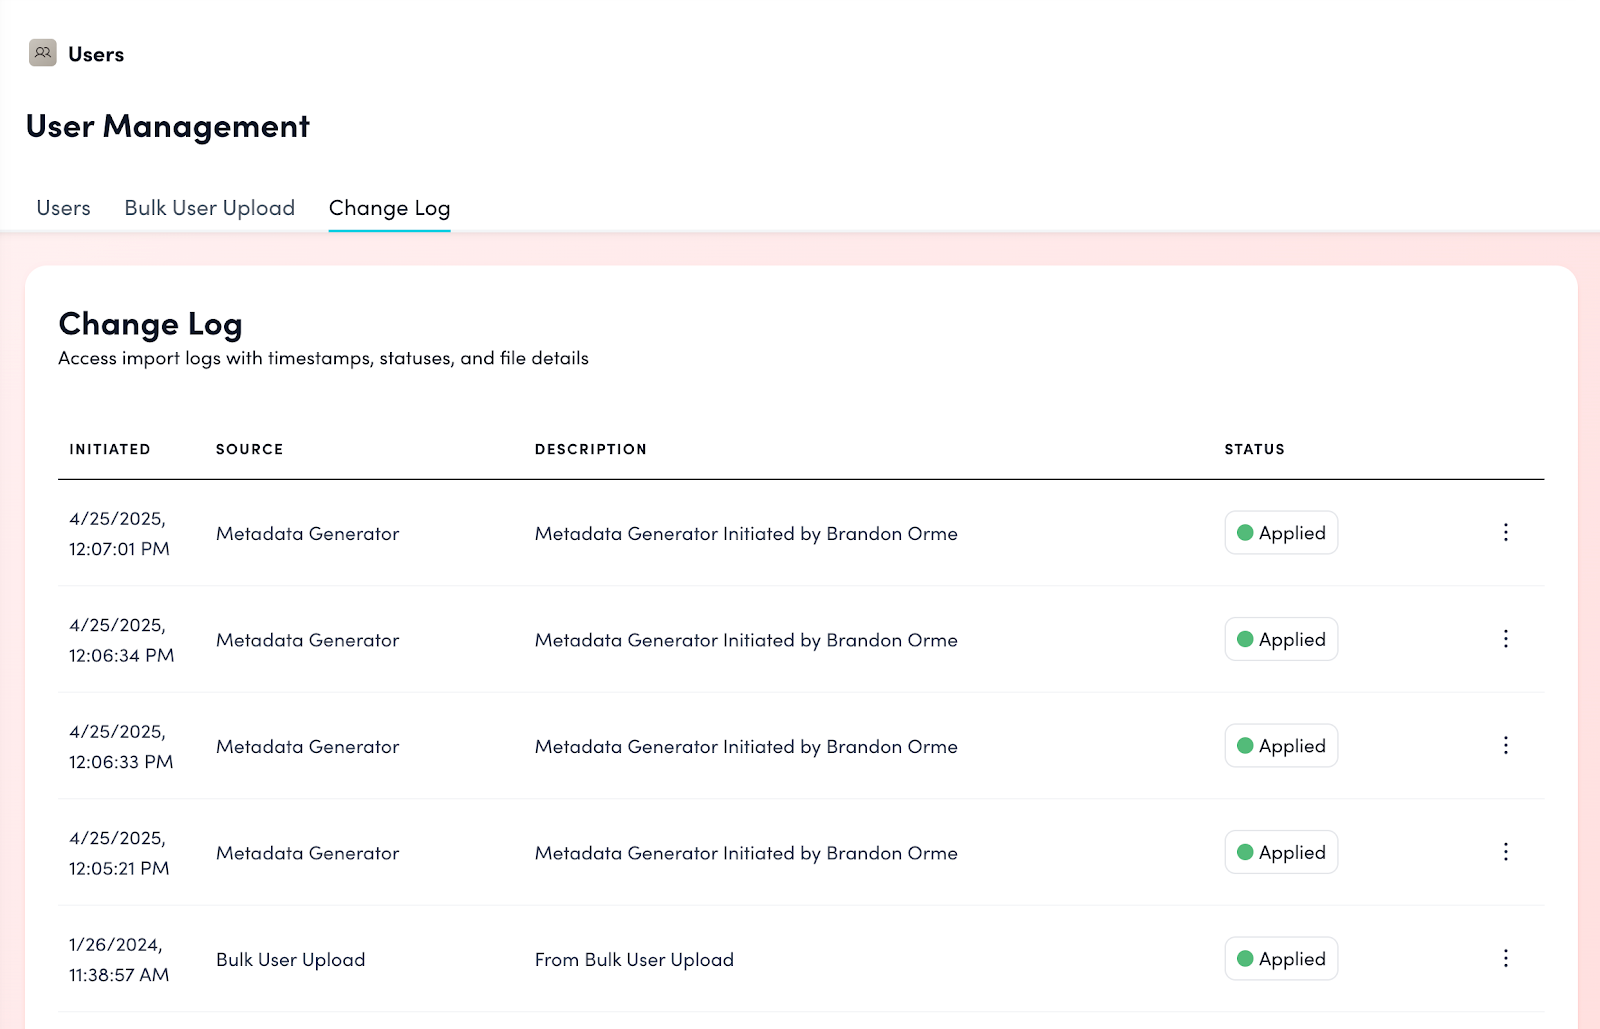This screenshot has width=1600, height=1029.
Task: Select the 'From Bulk User Upload' description text
Action: tap(634, 960)
